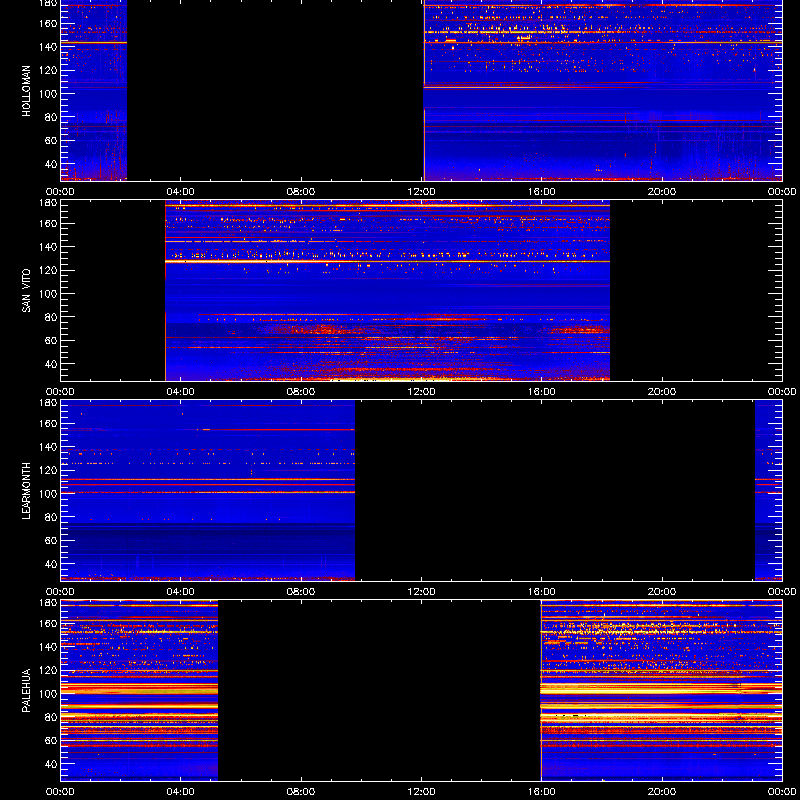
Task: Select the 16:00 time label below San Vito panel
Action: tap(542, 392)
